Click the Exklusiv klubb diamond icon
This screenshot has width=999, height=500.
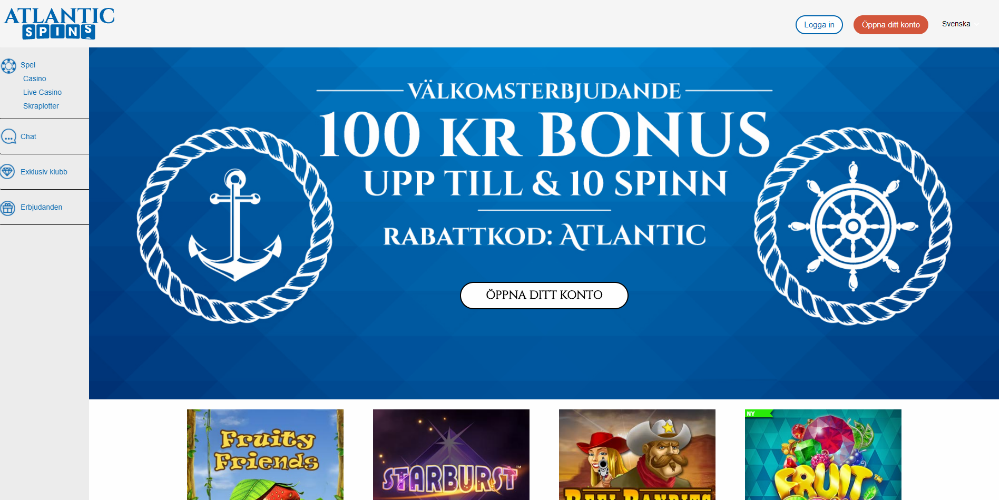8,172
